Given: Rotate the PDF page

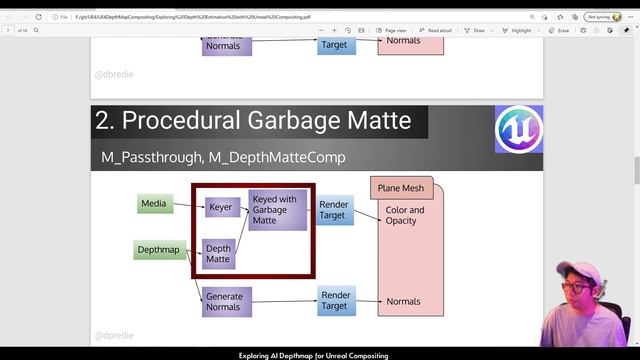Looking at the screenshot, I should [348, 30].
